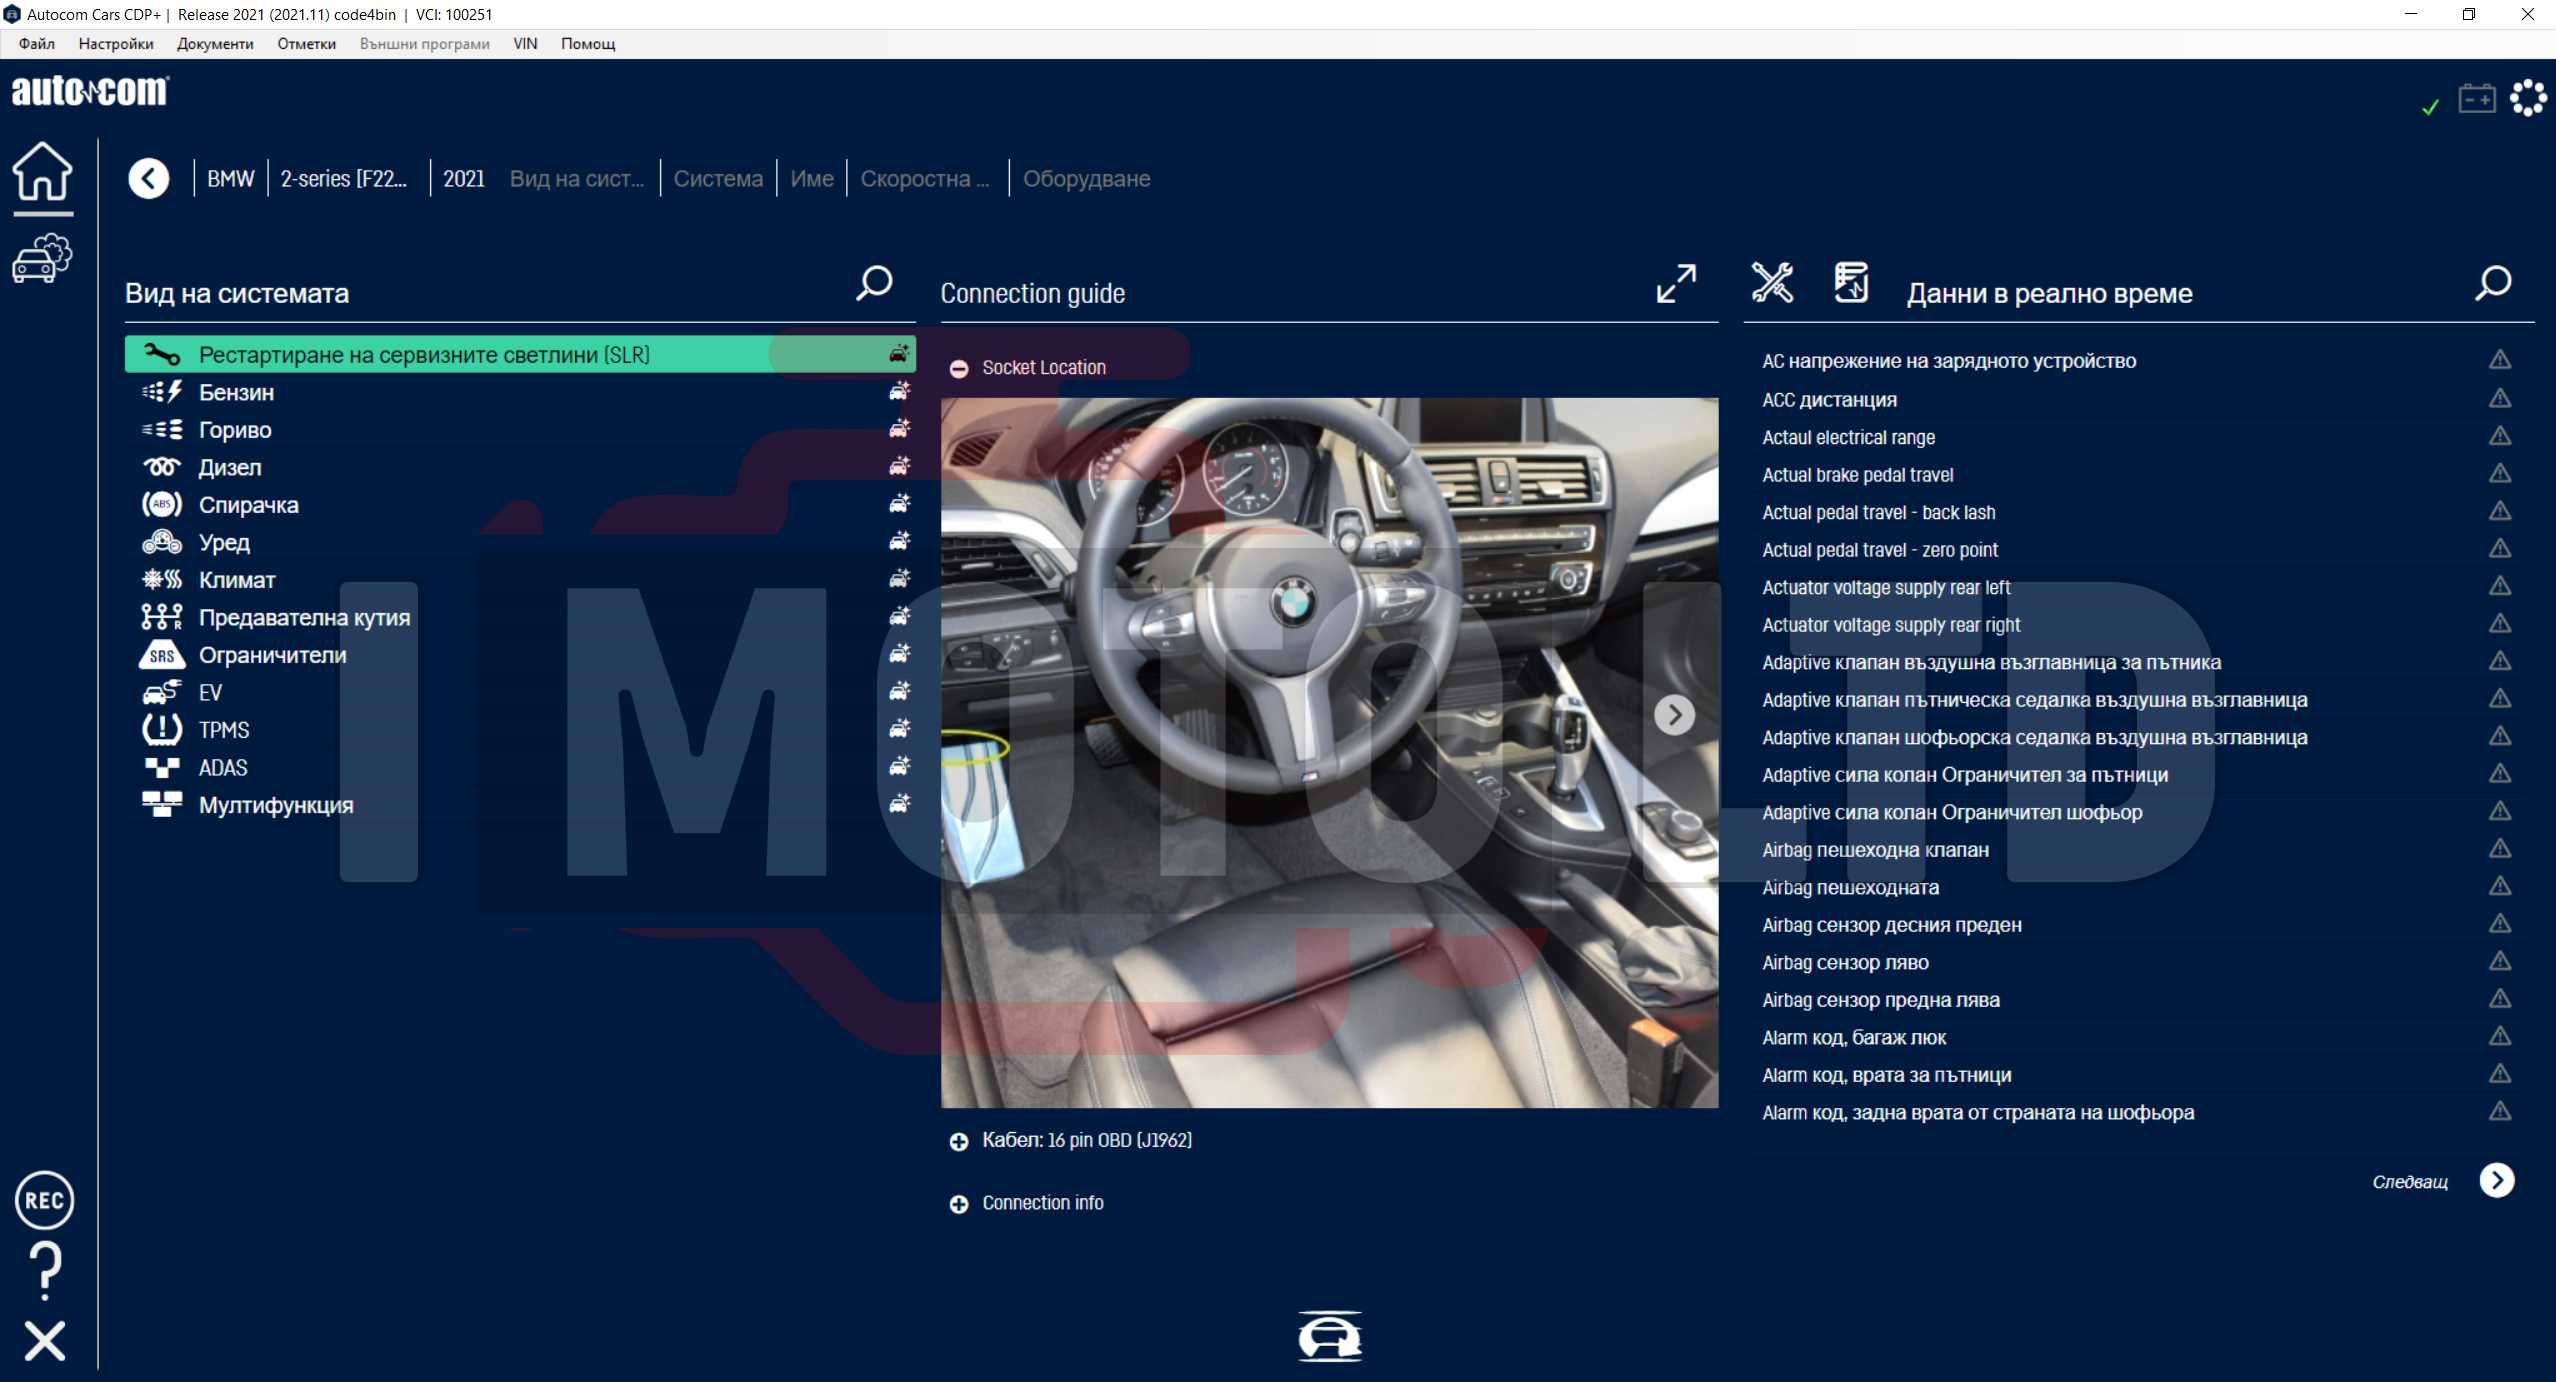Search system types with magnifier icon

(x=874, y=283)
